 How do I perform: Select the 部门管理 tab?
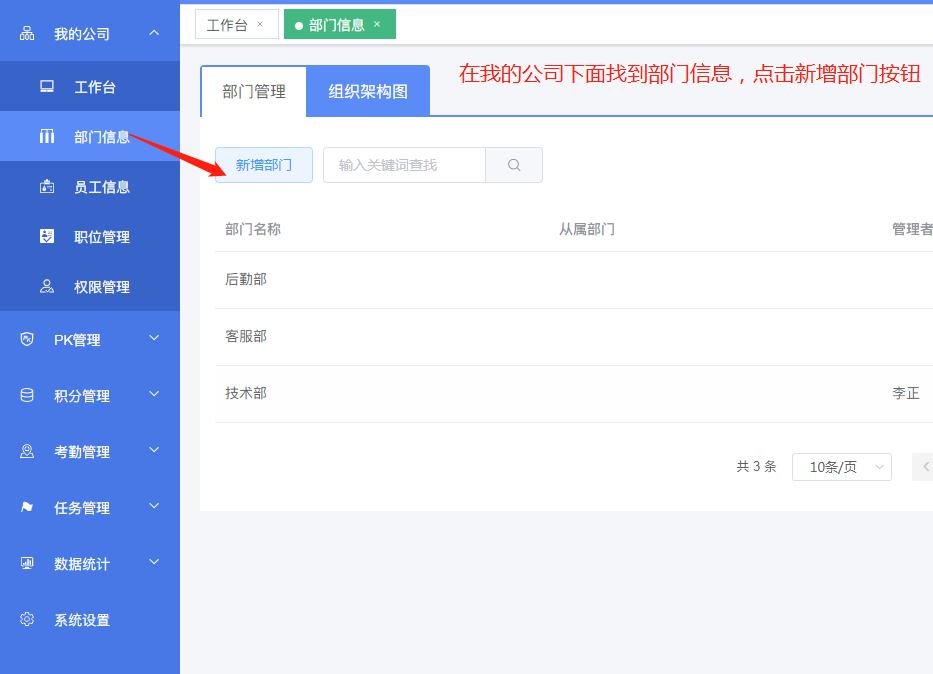tap(254, 92)
